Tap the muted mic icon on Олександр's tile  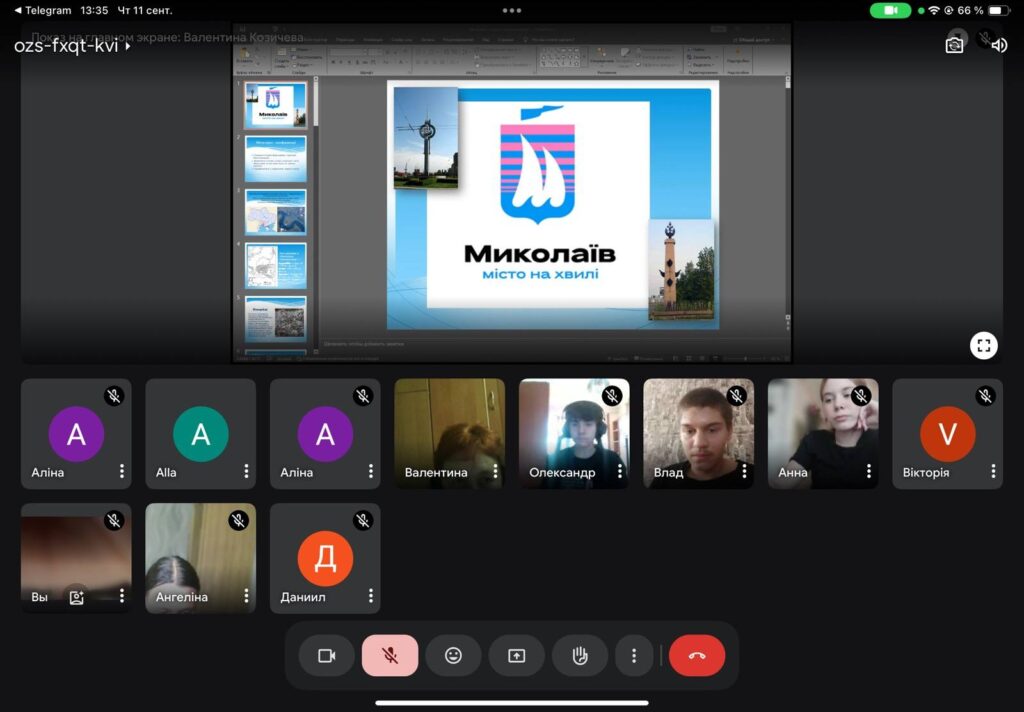click(611, 396)
